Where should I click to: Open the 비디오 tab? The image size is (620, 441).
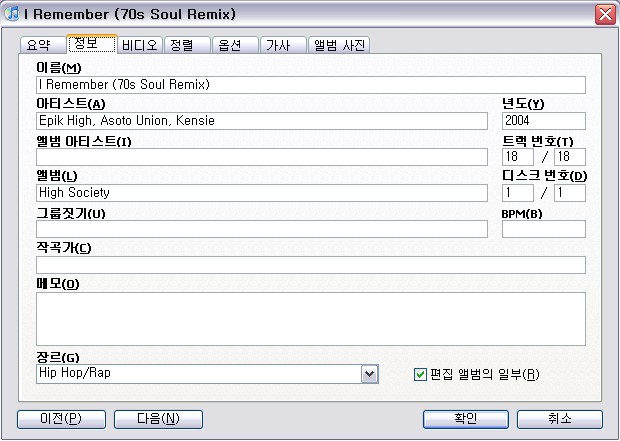click(140, 45)
